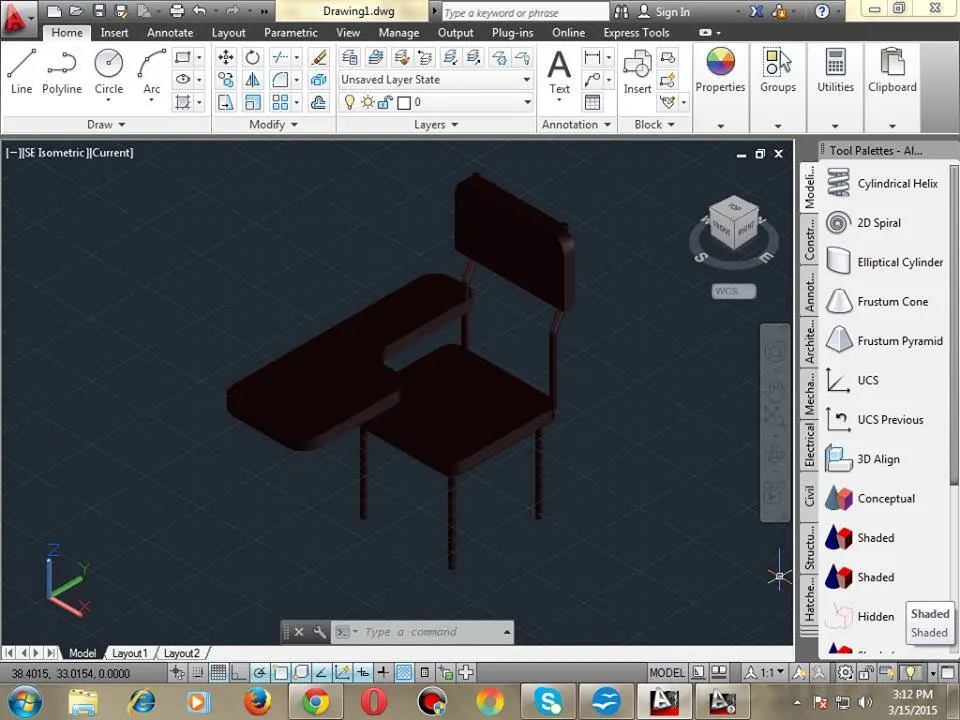This screenshot has height=720, width=960.
Task: Click the Current visual style label
Action: (x=112, y=152)
